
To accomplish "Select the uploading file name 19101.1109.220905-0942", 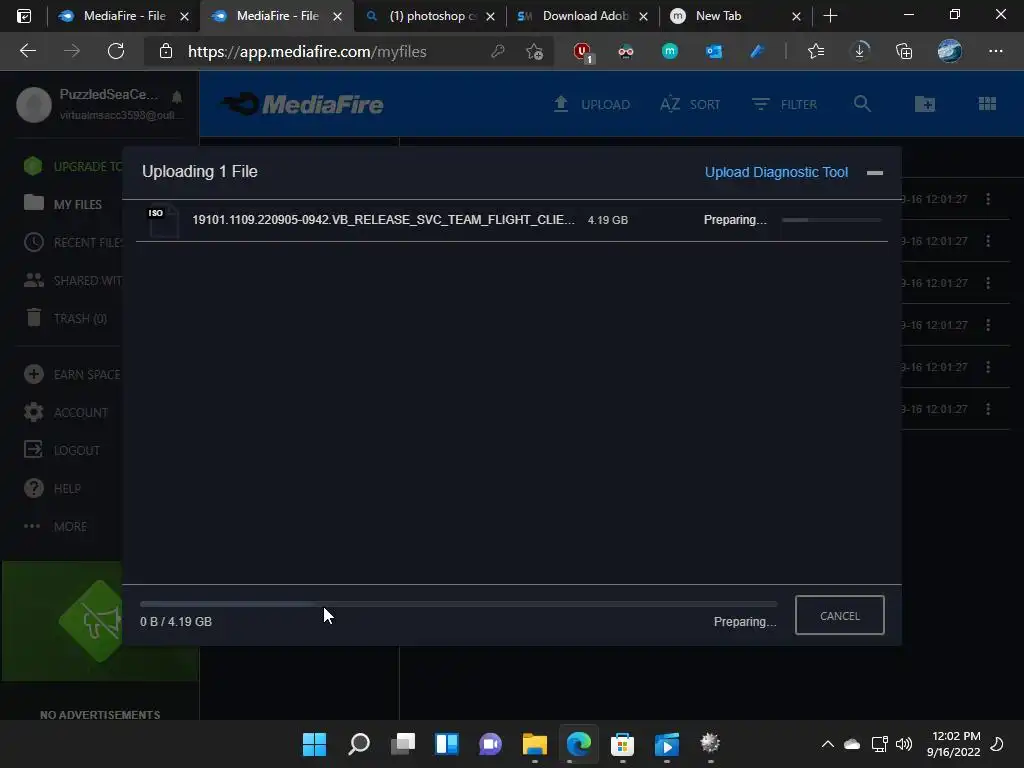I will (x=383, y=219).
